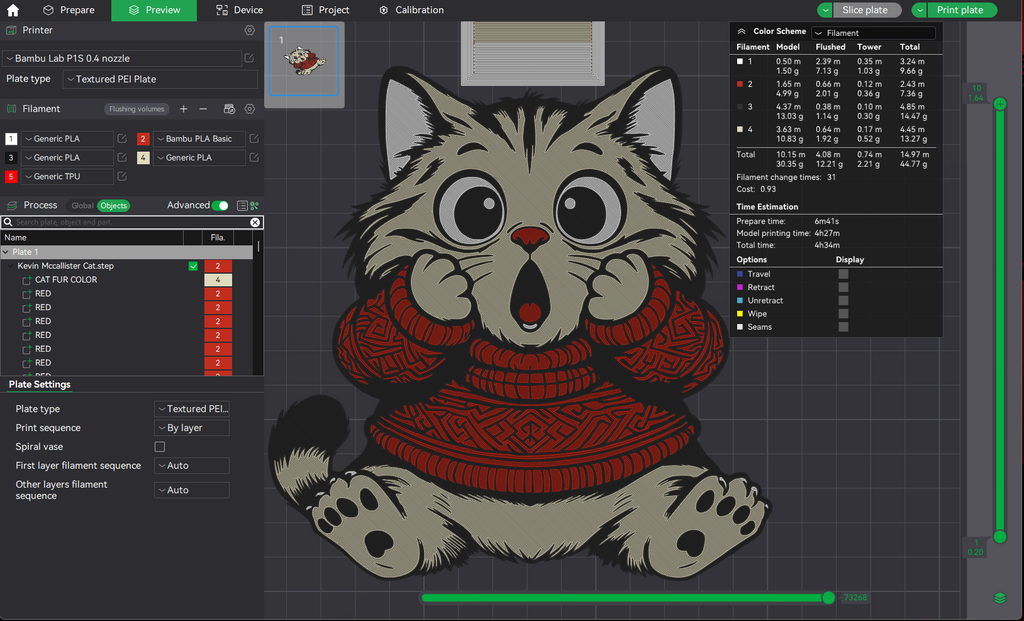Open the Print sequence dropdown

tap(192, 428)
